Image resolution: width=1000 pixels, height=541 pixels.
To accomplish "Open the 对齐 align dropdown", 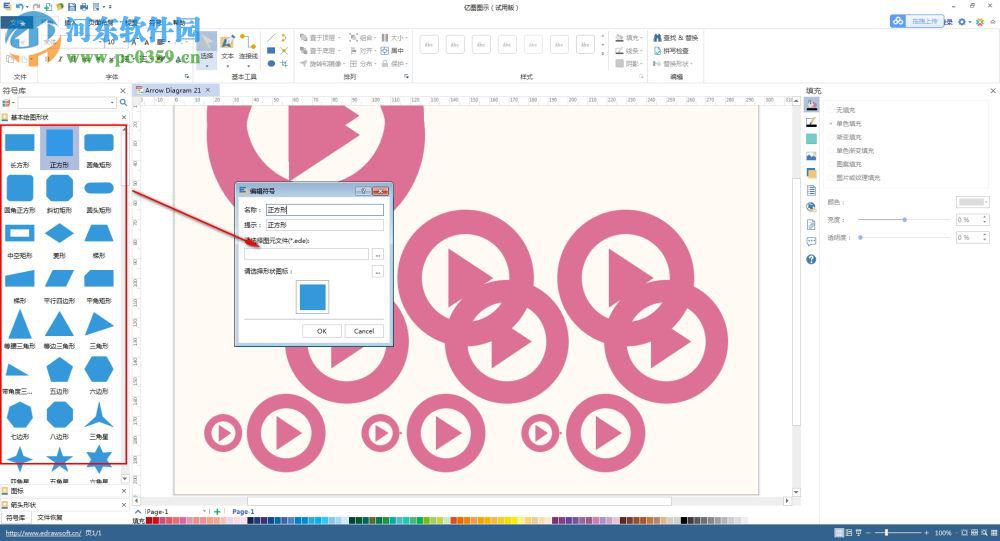I will (362, 50).
